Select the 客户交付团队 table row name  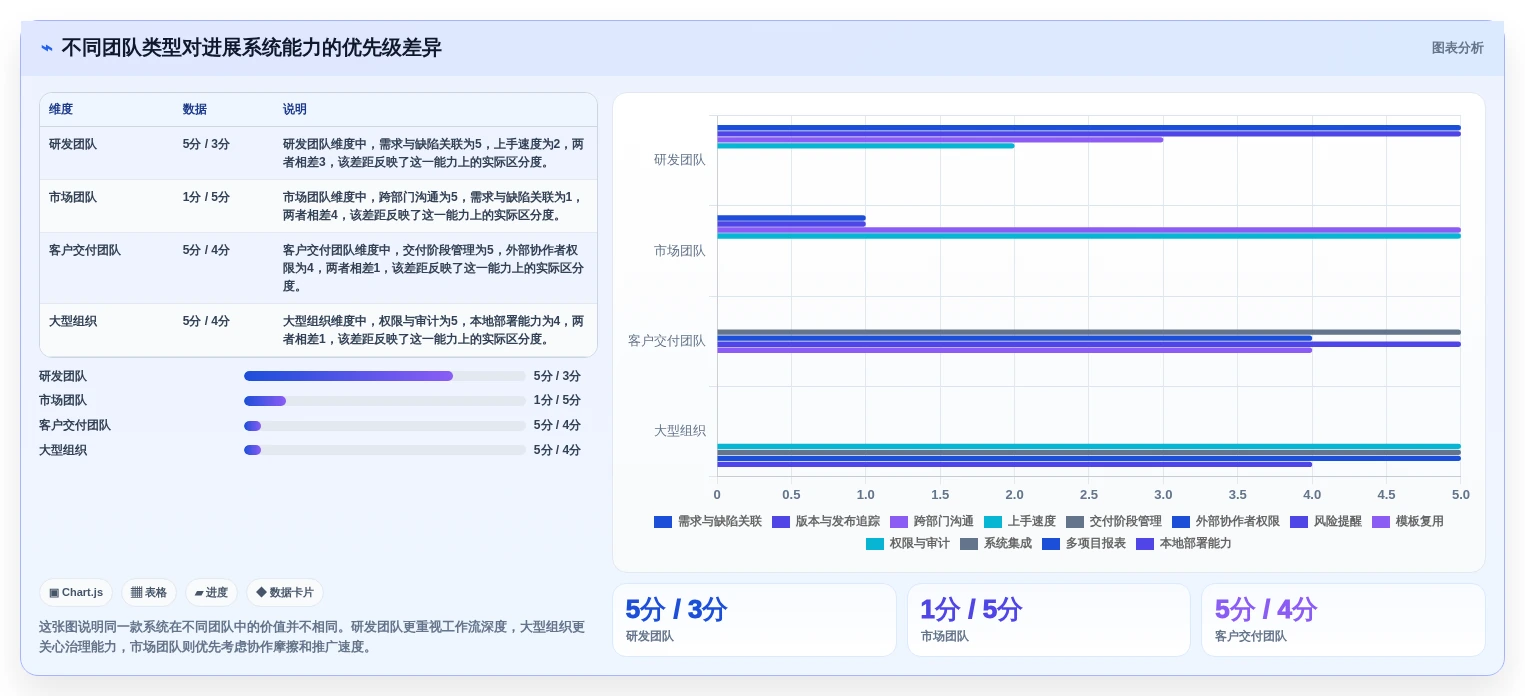pyautogui.click(x=85, y=250)
